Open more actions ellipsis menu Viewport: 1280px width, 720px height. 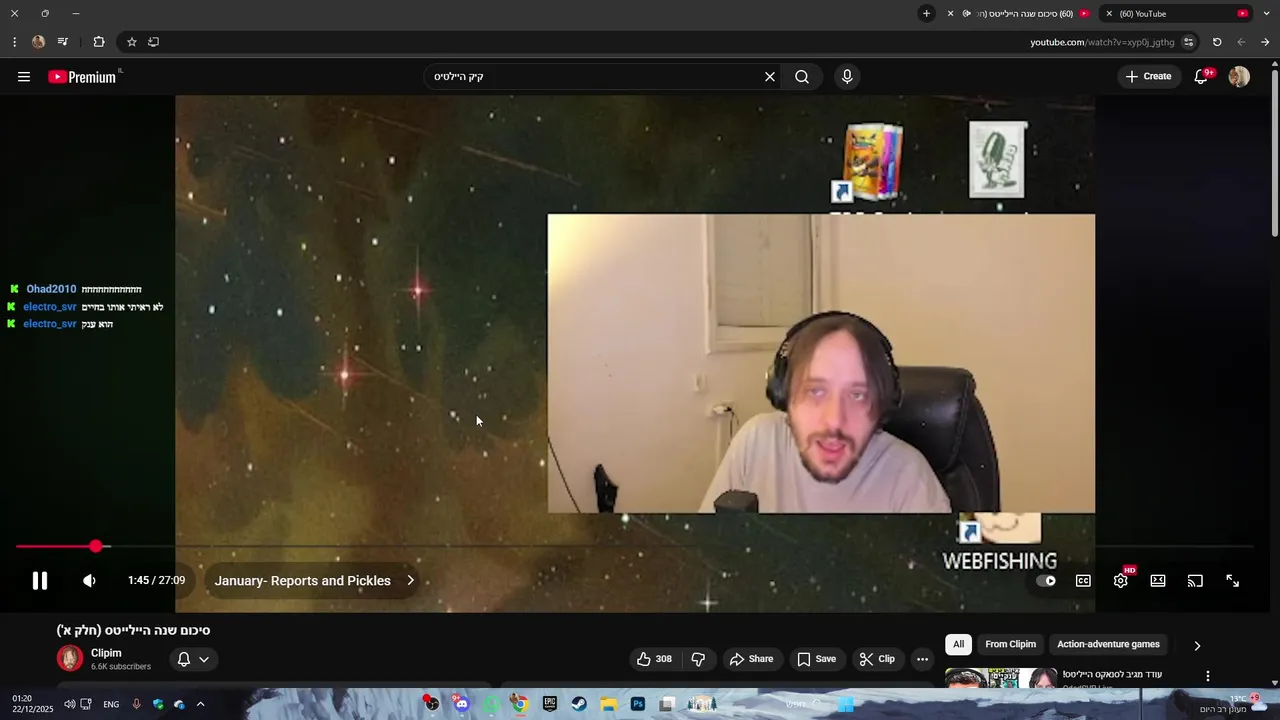[923, 659]
